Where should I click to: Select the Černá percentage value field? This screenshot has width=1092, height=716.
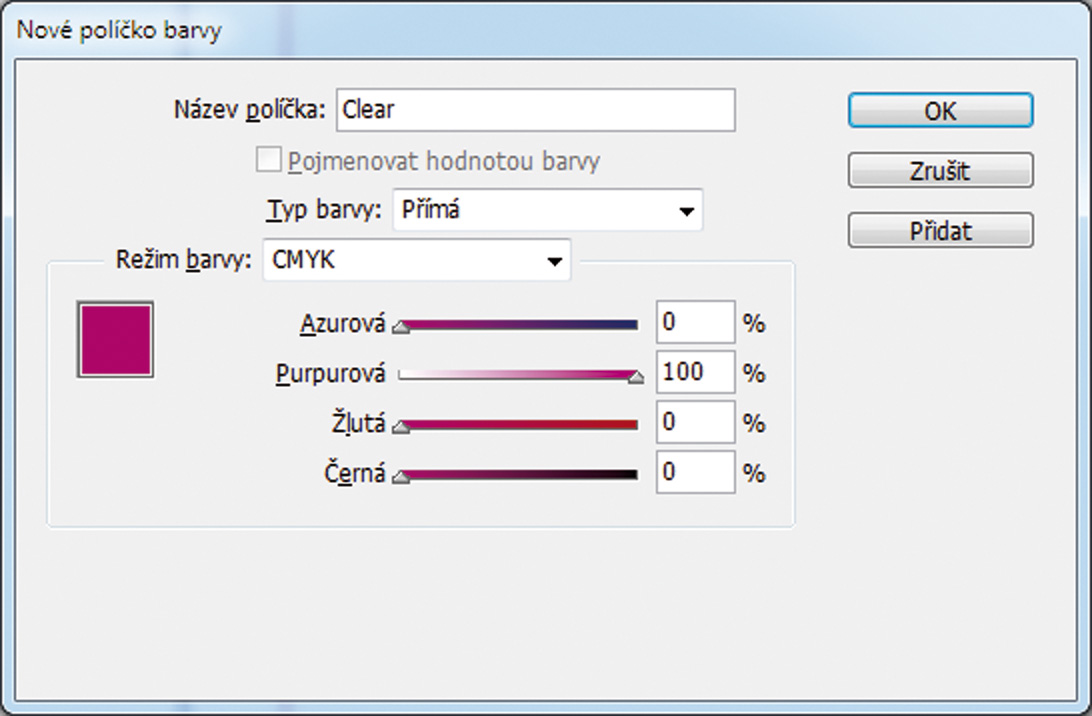coord(696,472)
